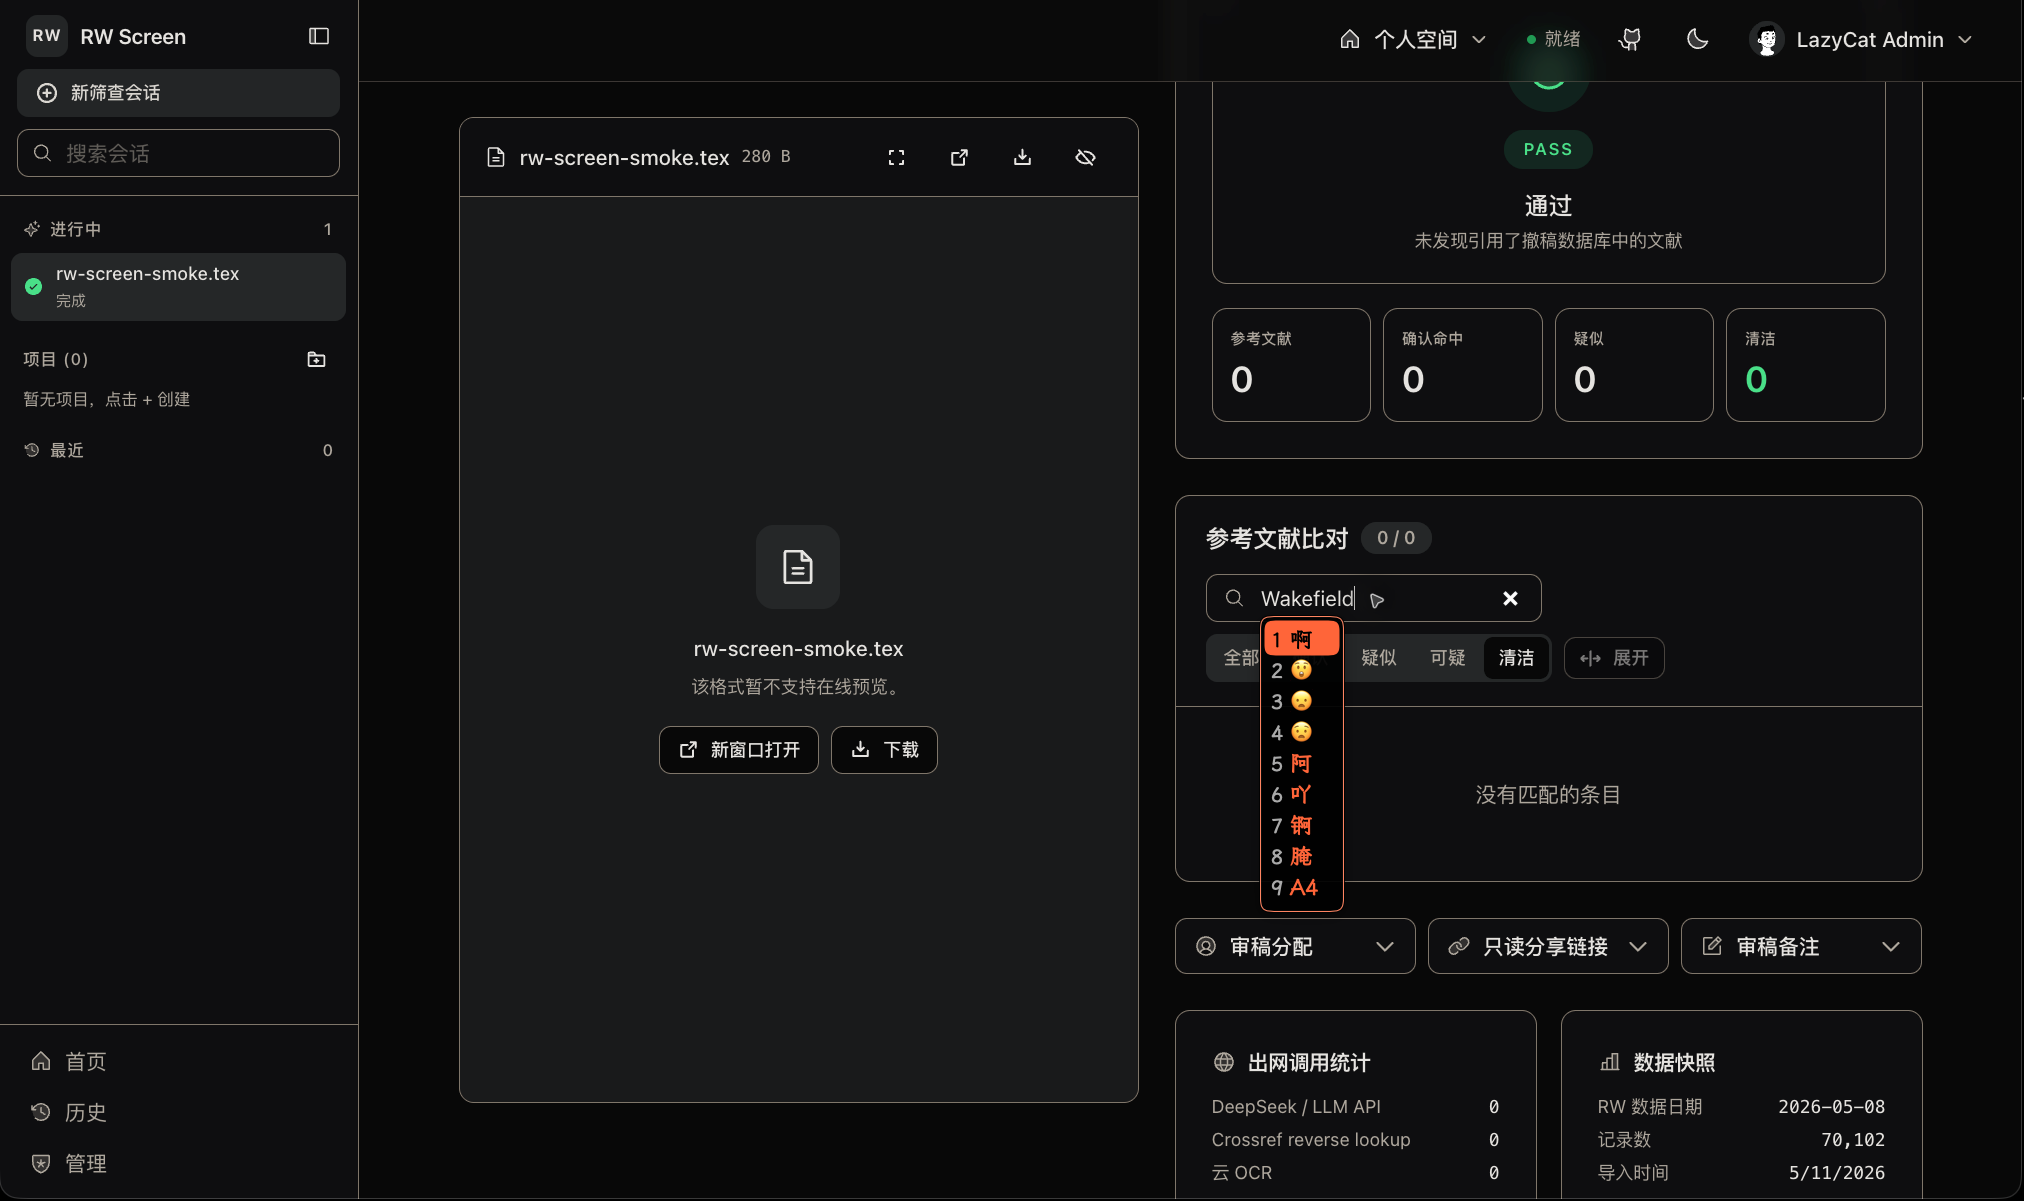Open the LazyCat Admin user menu

point(1863,39)
